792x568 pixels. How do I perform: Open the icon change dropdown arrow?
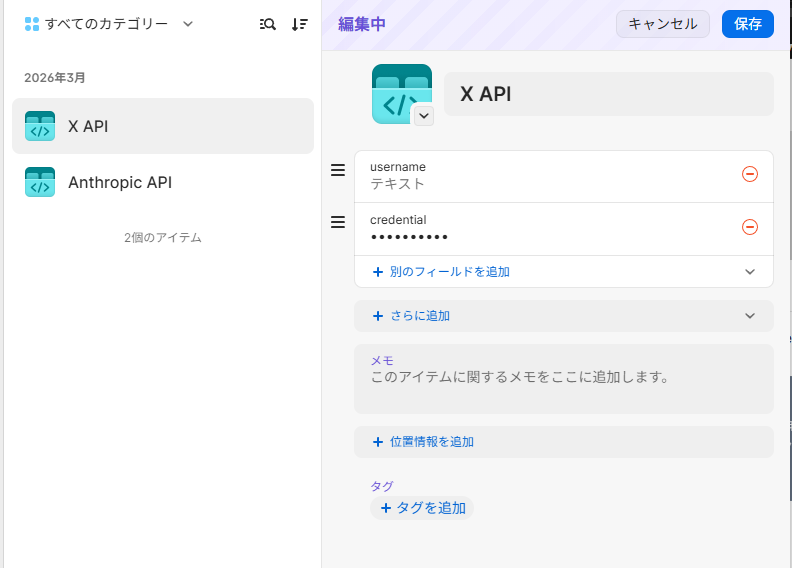[424, 116]
